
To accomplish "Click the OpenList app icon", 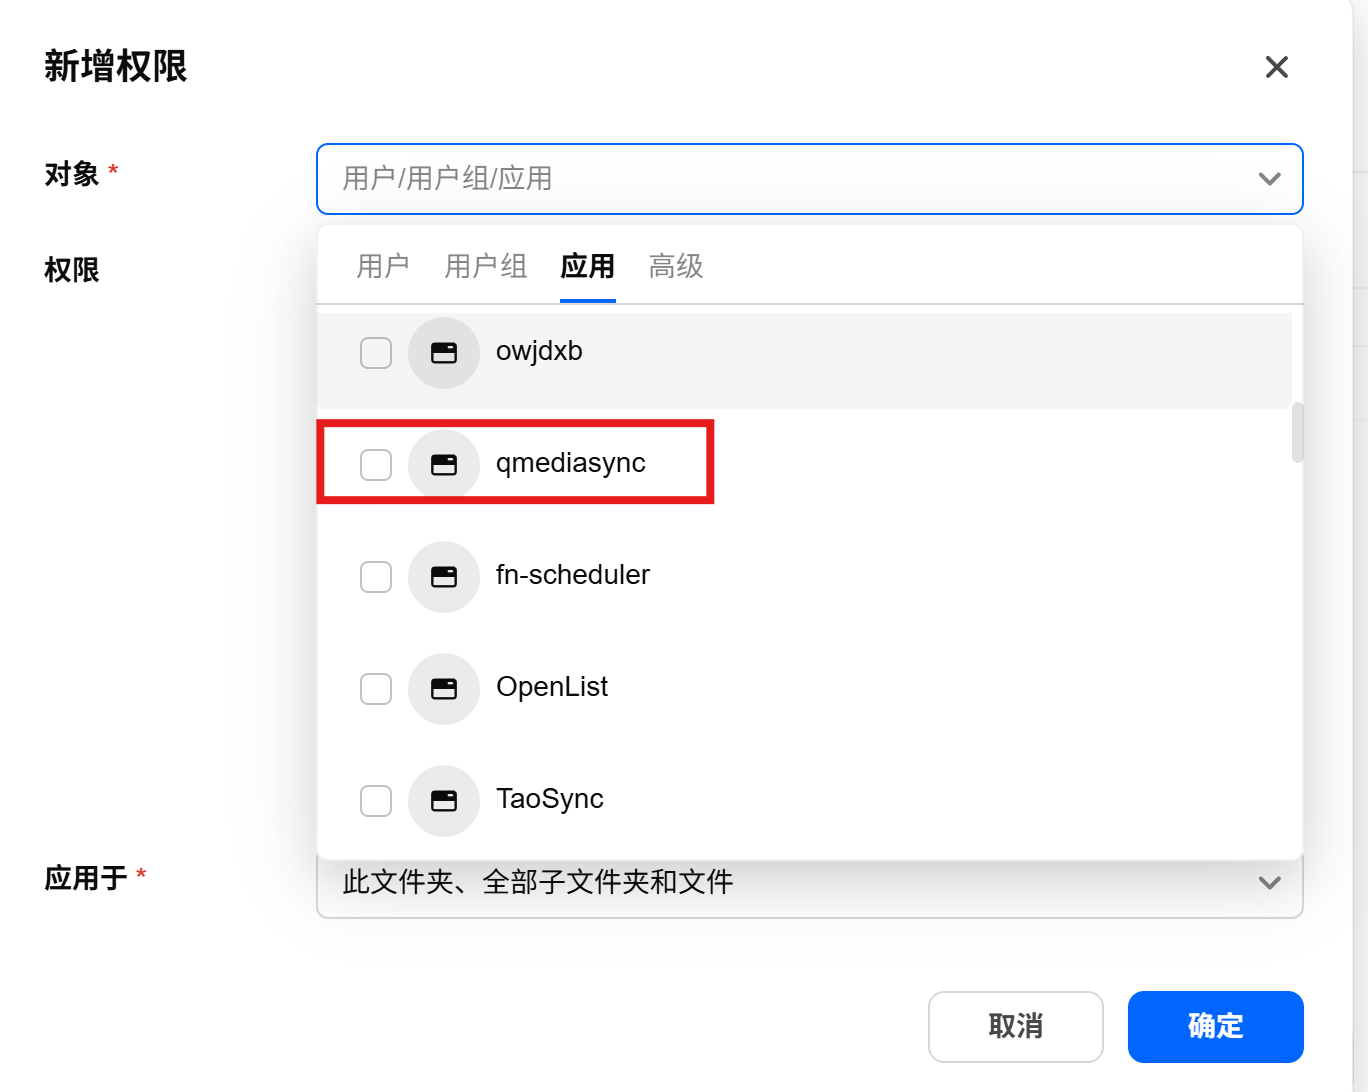I will click(x=444, y=689).
